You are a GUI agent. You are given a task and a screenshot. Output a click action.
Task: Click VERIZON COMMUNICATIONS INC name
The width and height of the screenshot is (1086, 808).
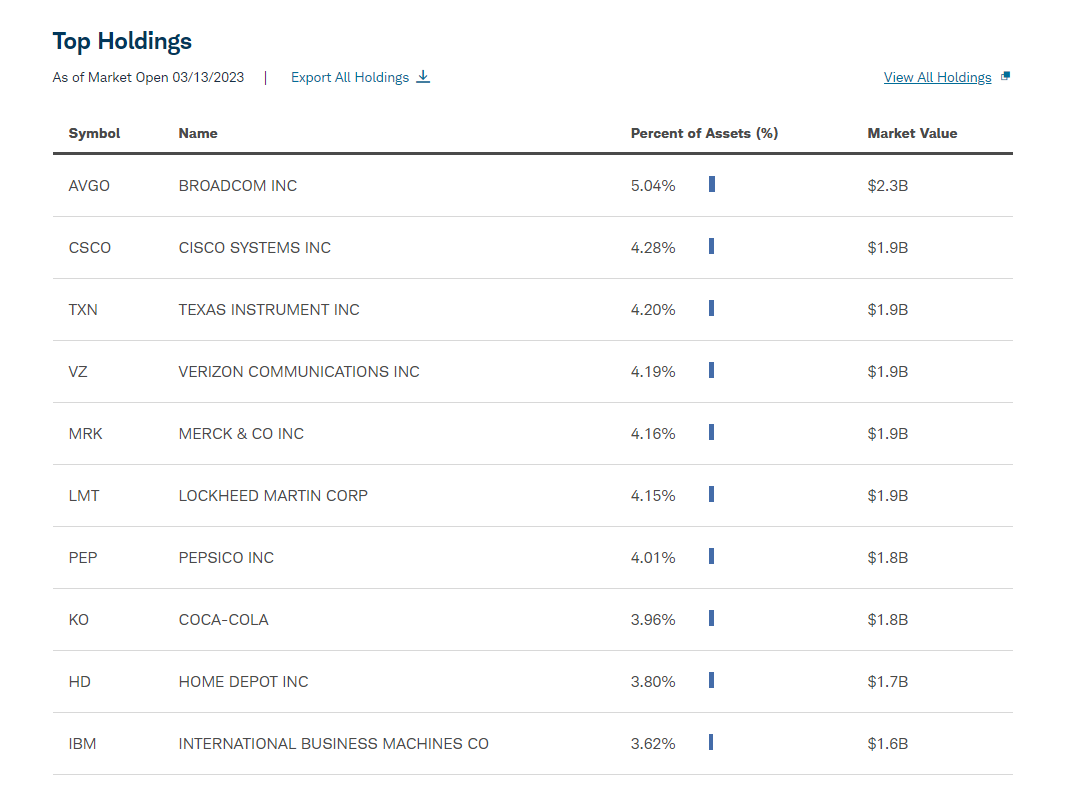click(299, 372)
